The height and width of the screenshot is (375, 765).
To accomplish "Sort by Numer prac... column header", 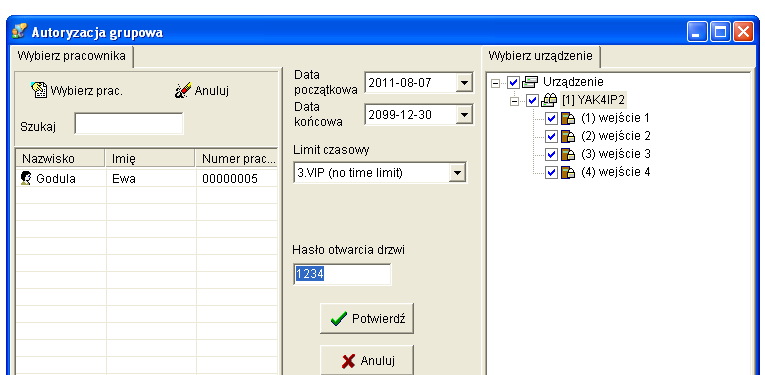I will coord(237,158).
